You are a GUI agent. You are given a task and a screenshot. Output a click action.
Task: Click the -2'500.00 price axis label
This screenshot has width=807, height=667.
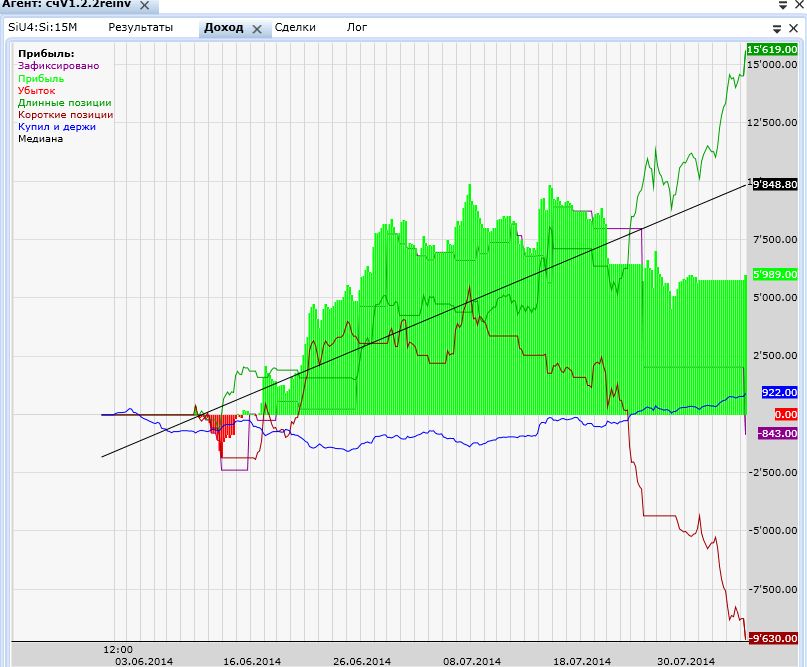[773, 472]
